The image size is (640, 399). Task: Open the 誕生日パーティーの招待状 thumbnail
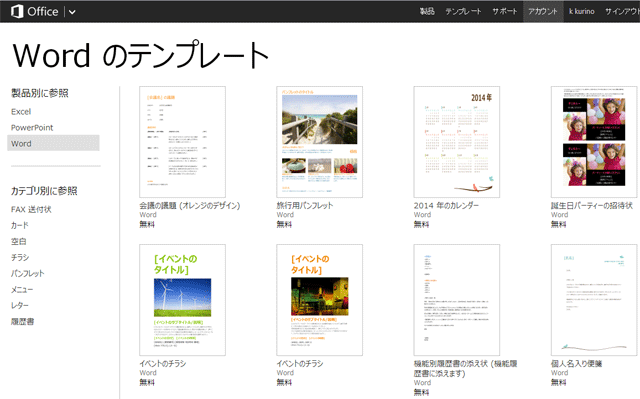tap(594, 142)
